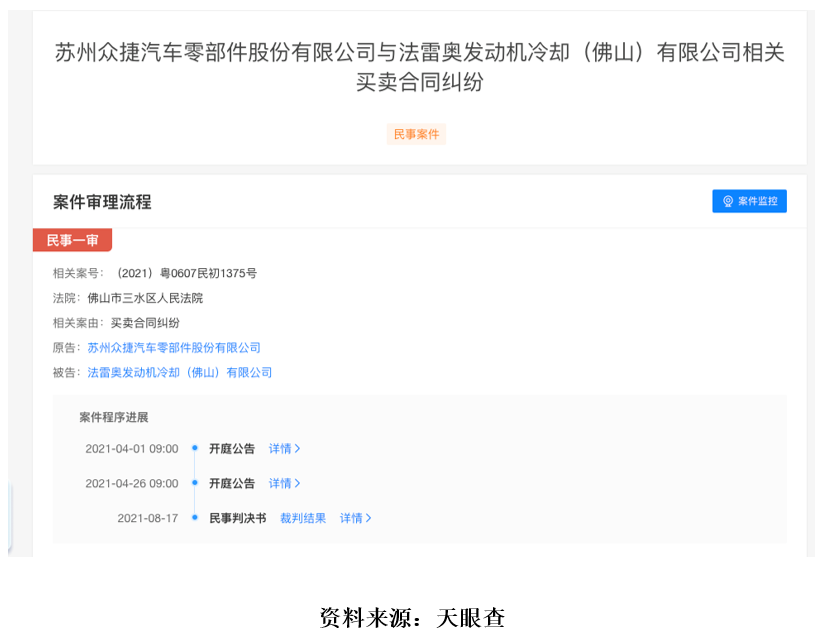
Task: Open the 裁判结果 link
Action: tap(303, 519)
